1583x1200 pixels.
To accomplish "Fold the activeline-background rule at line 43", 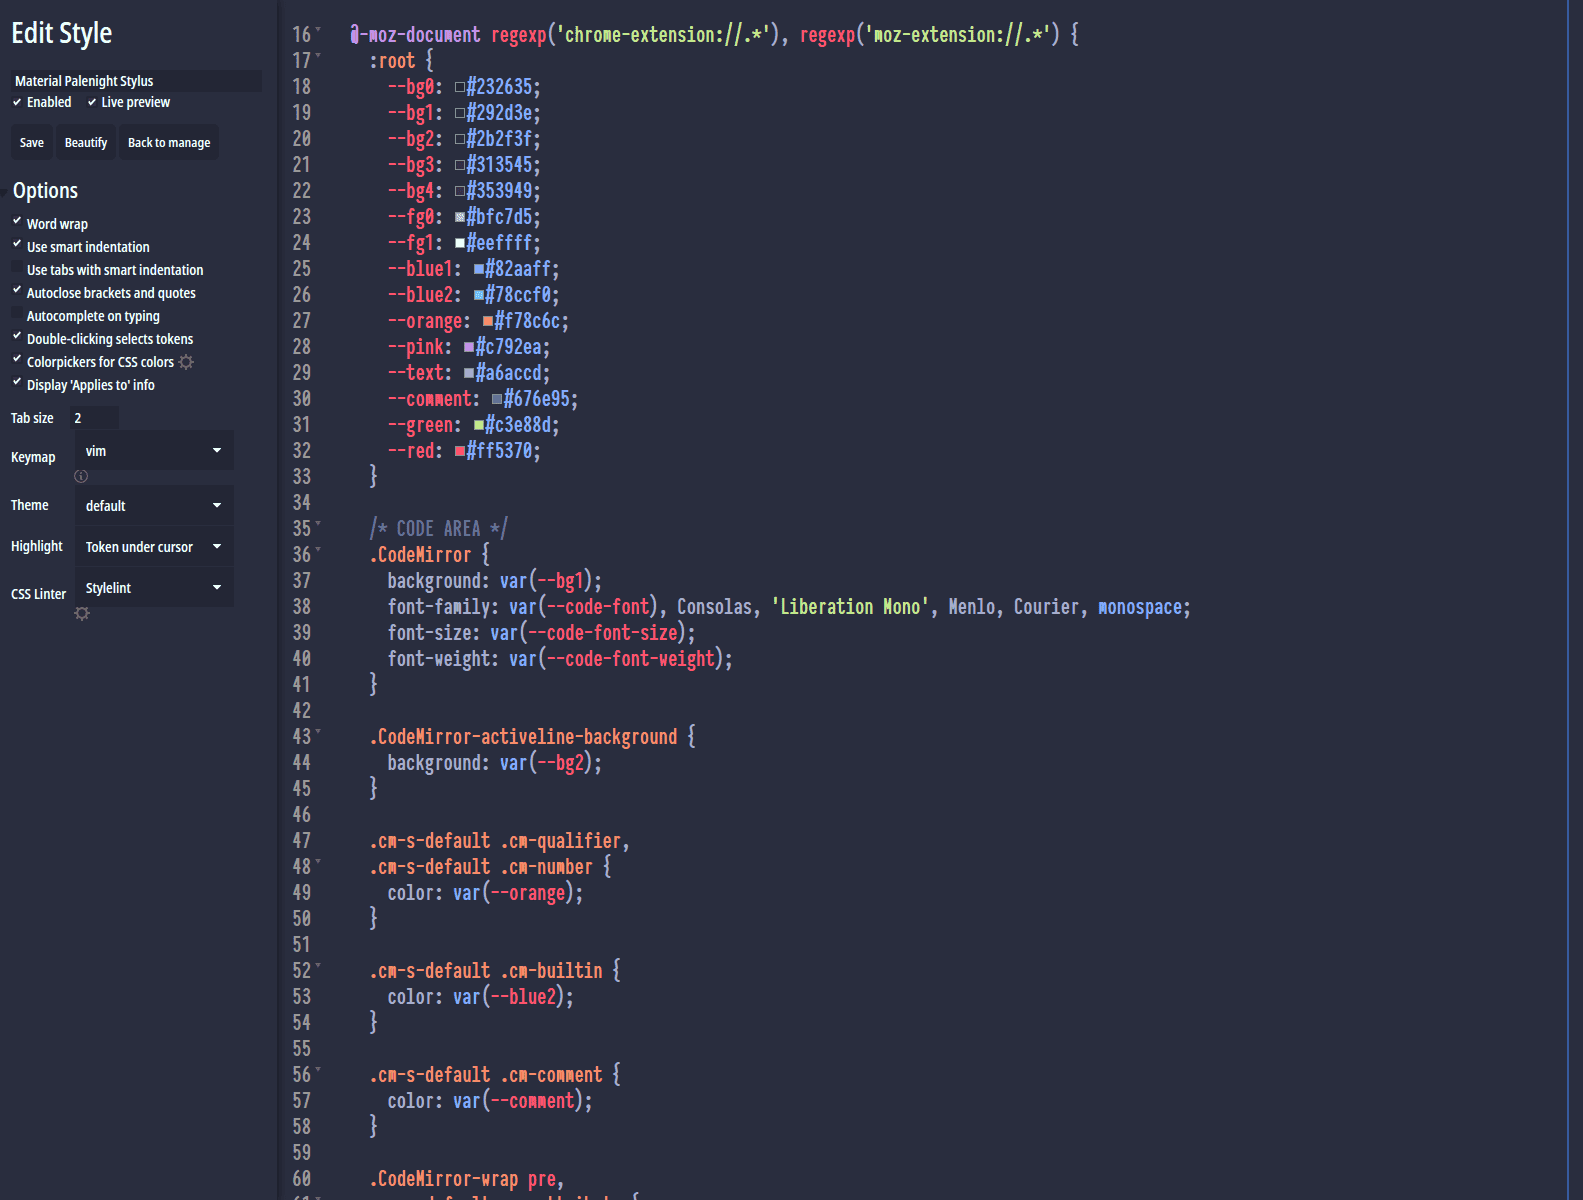I will point(318,733).
